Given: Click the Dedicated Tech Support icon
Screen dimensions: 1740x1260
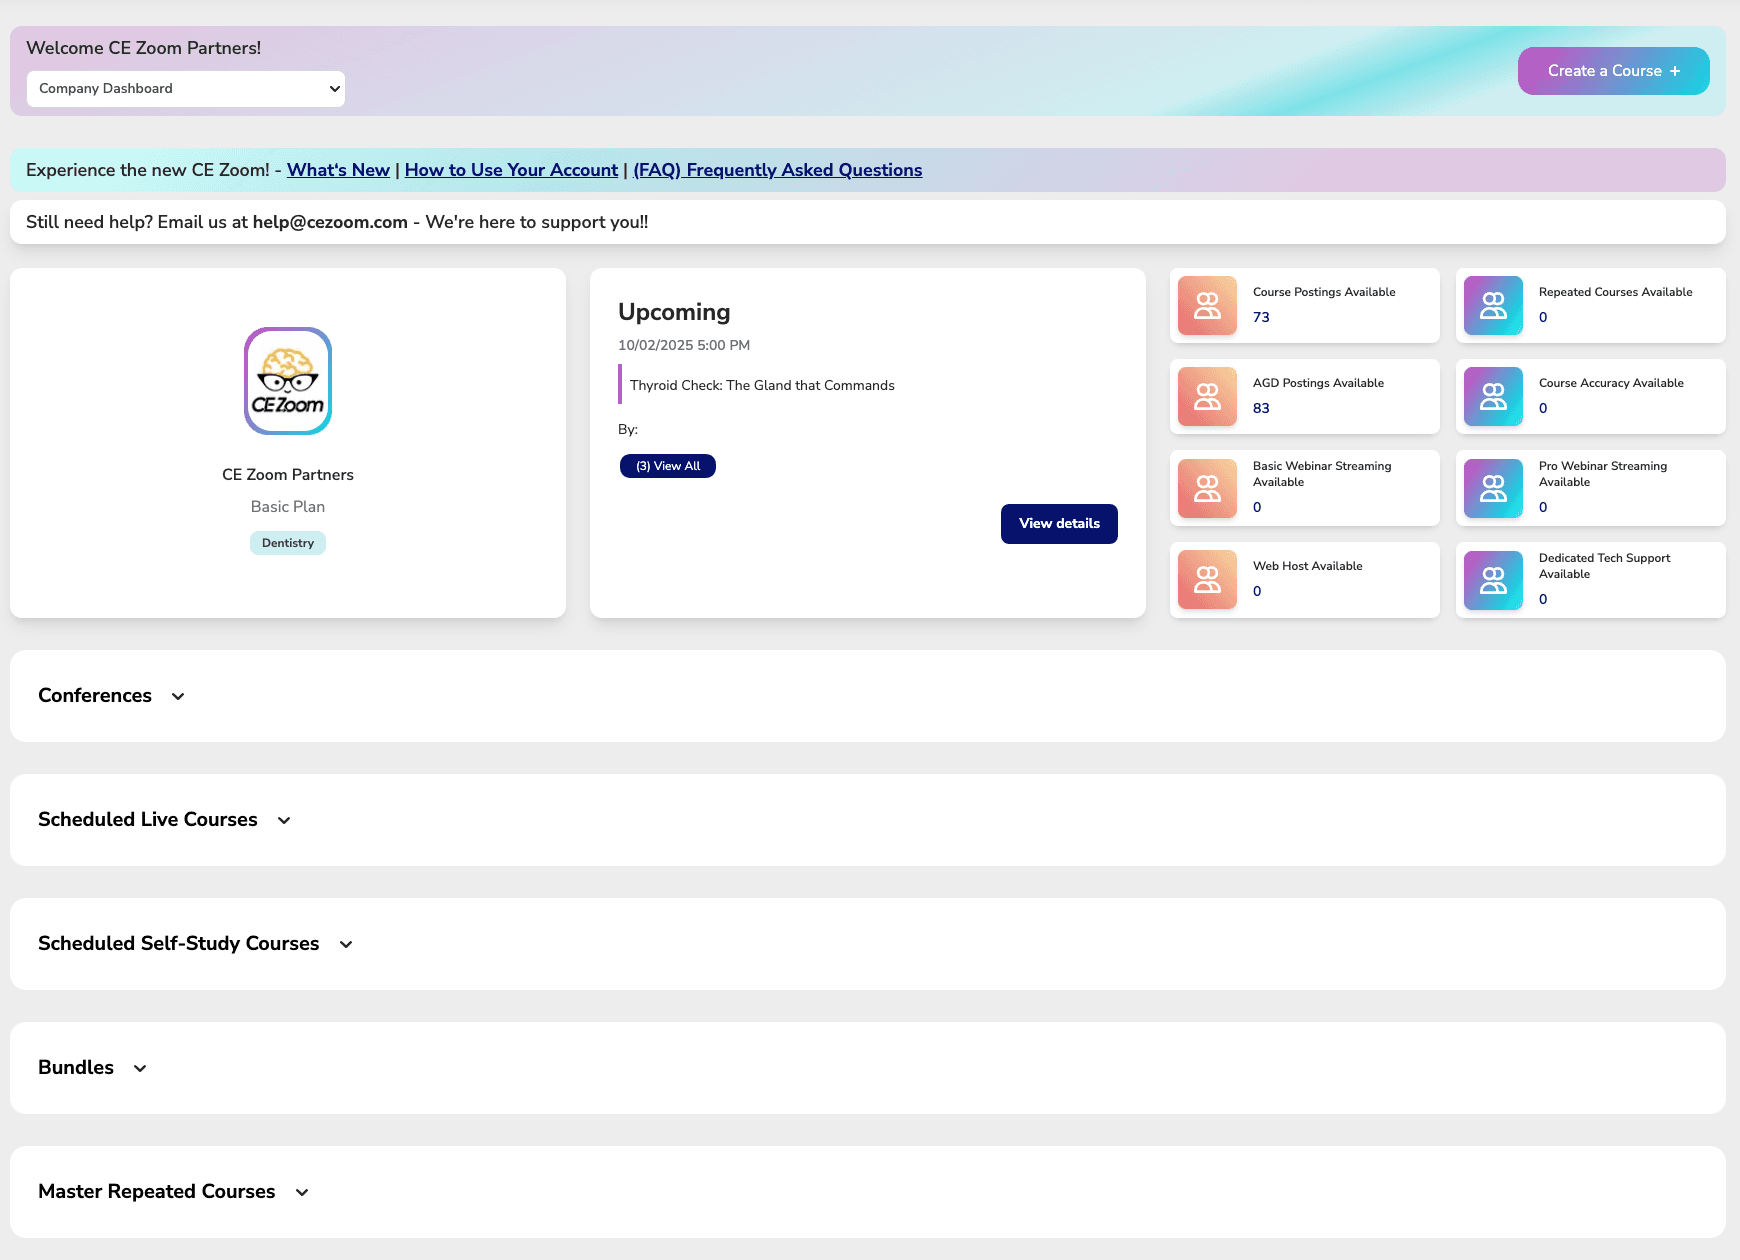Looking at the screenshot, I should click(x=1493, y=580).
